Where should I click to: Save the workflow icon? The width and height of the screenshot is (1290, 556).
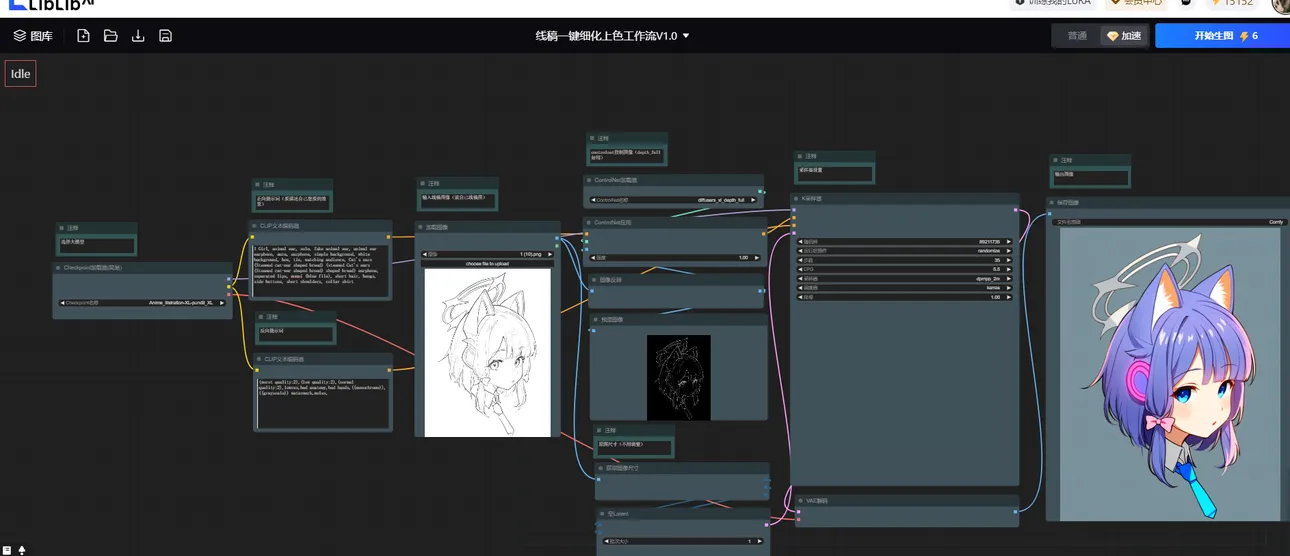pyautogui.click(x=166, y=36)
